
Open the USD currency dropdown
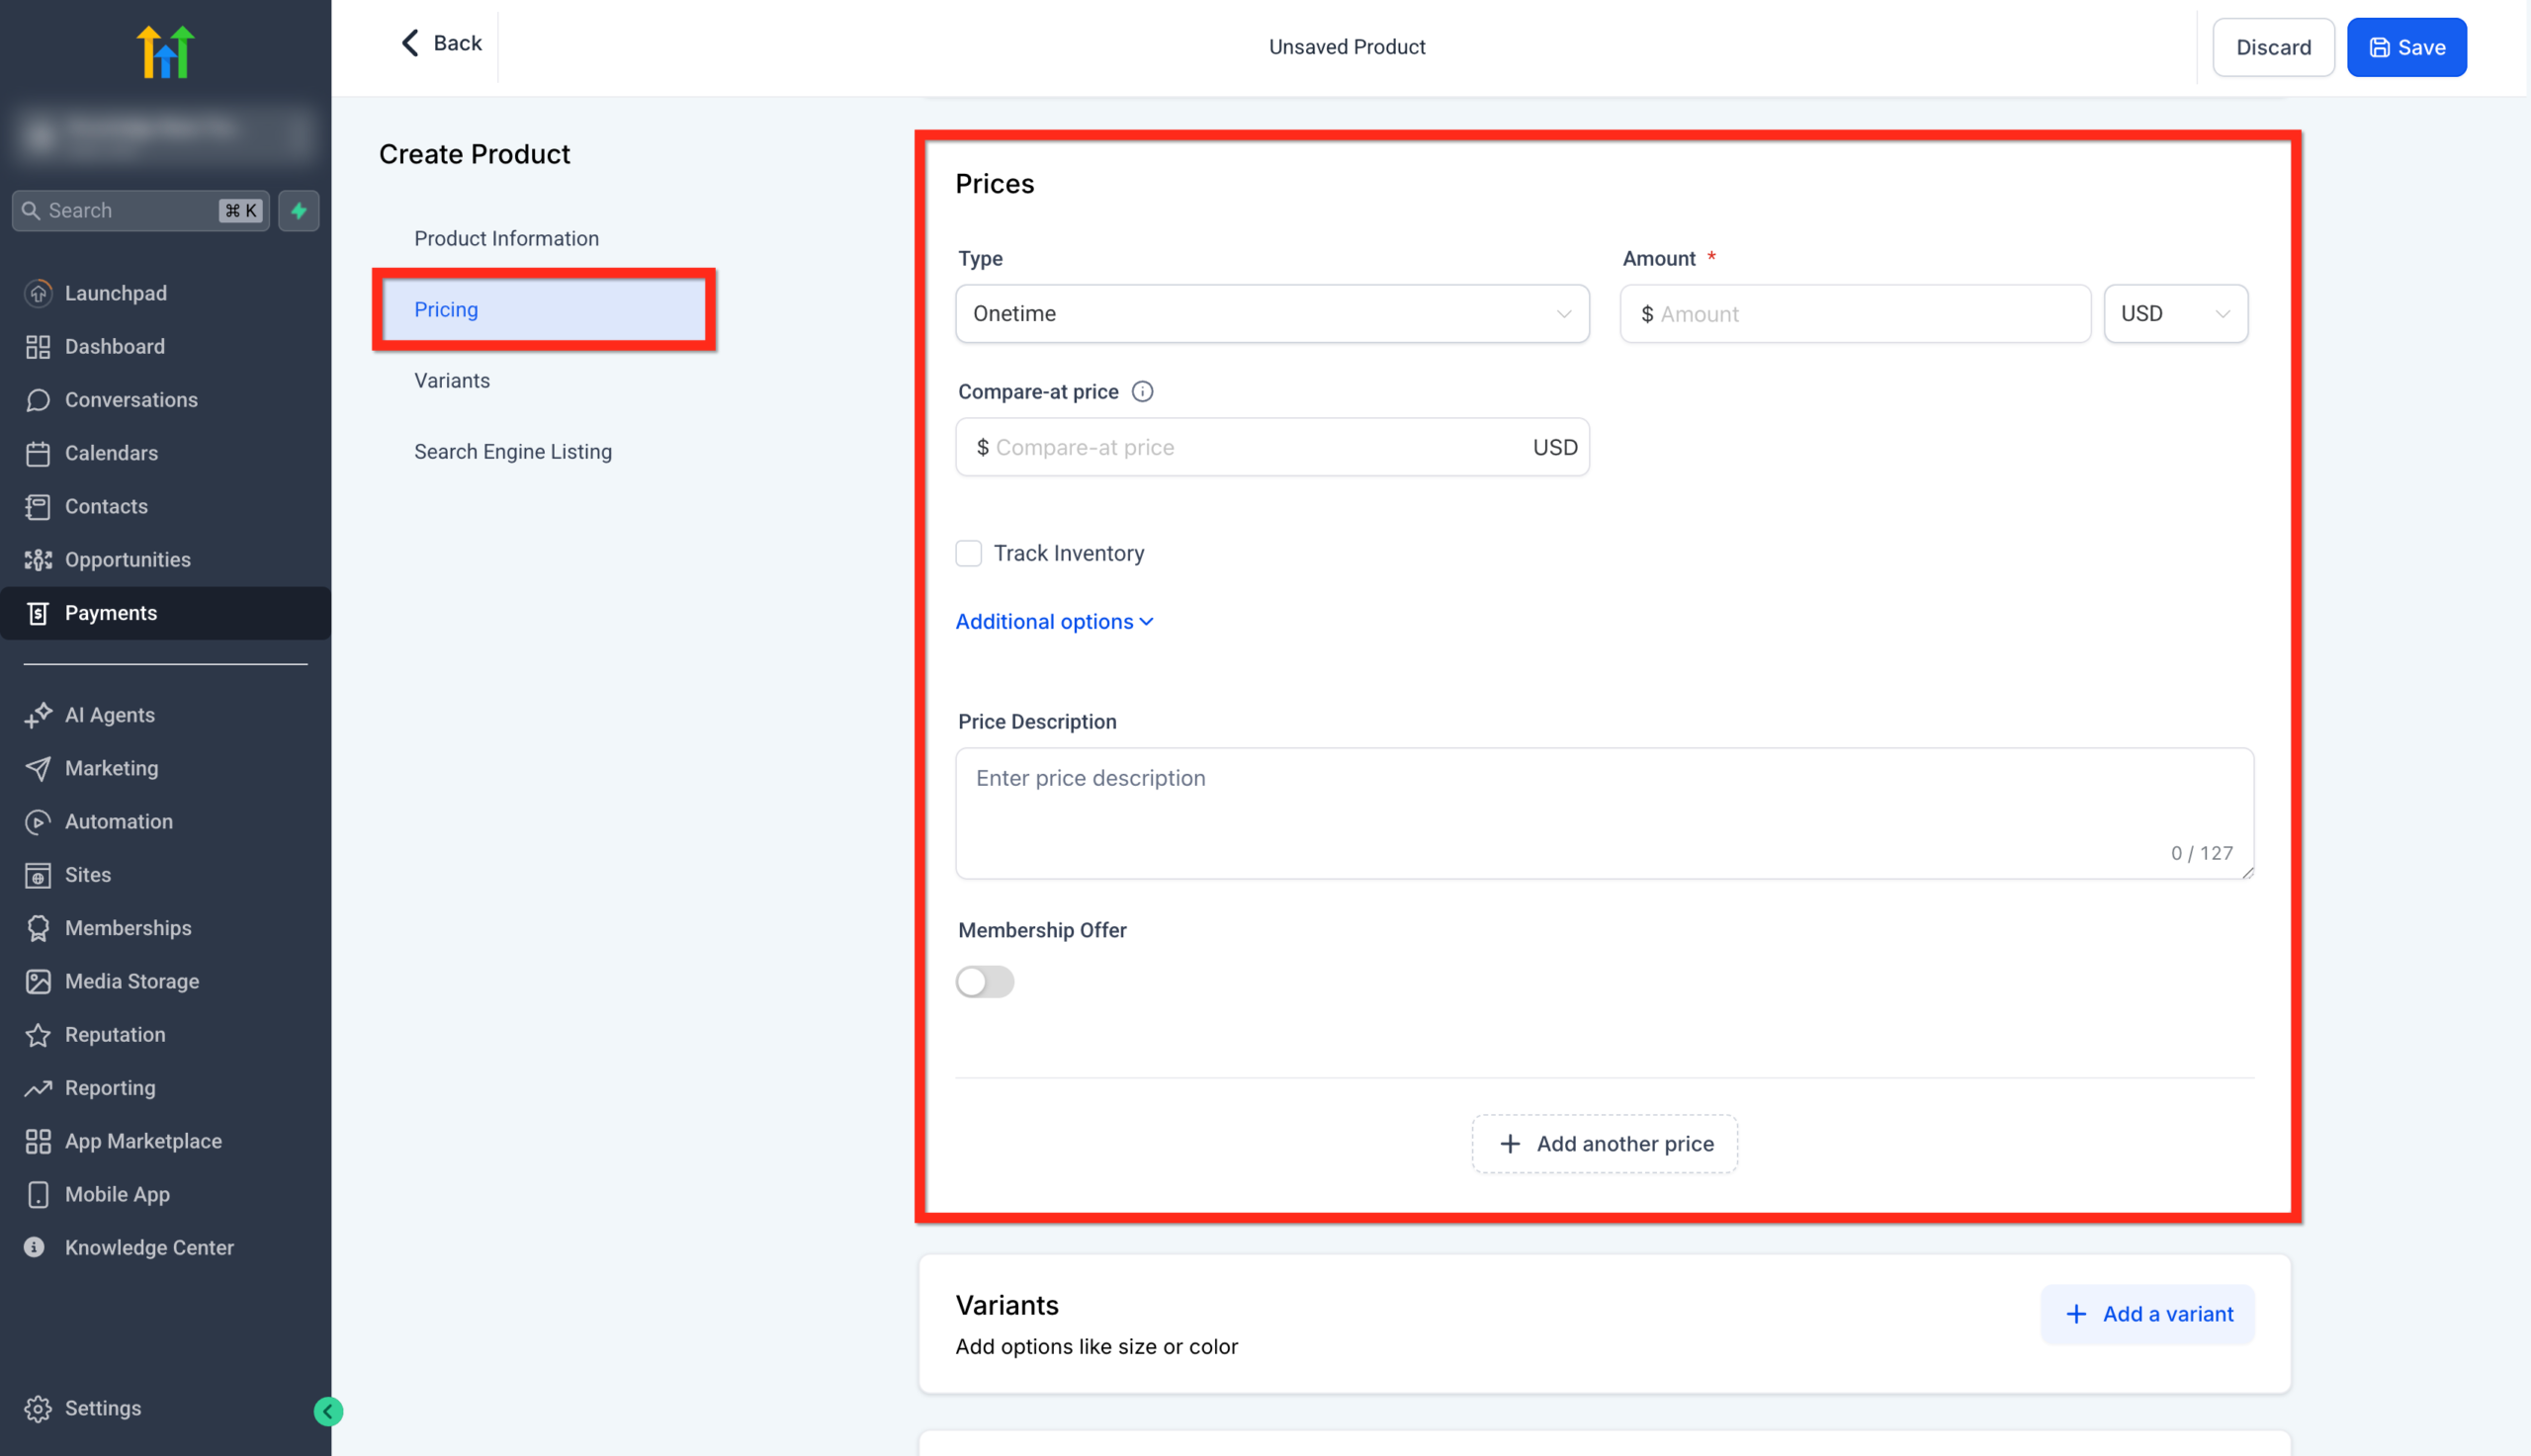click(x=2175, y=313)
